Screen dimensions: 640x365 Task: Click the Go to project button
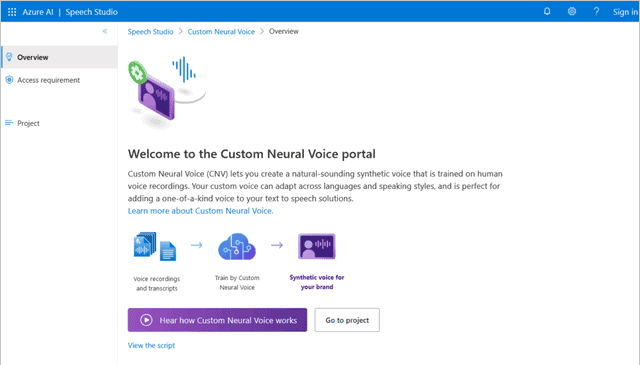[x=347, y=320]
